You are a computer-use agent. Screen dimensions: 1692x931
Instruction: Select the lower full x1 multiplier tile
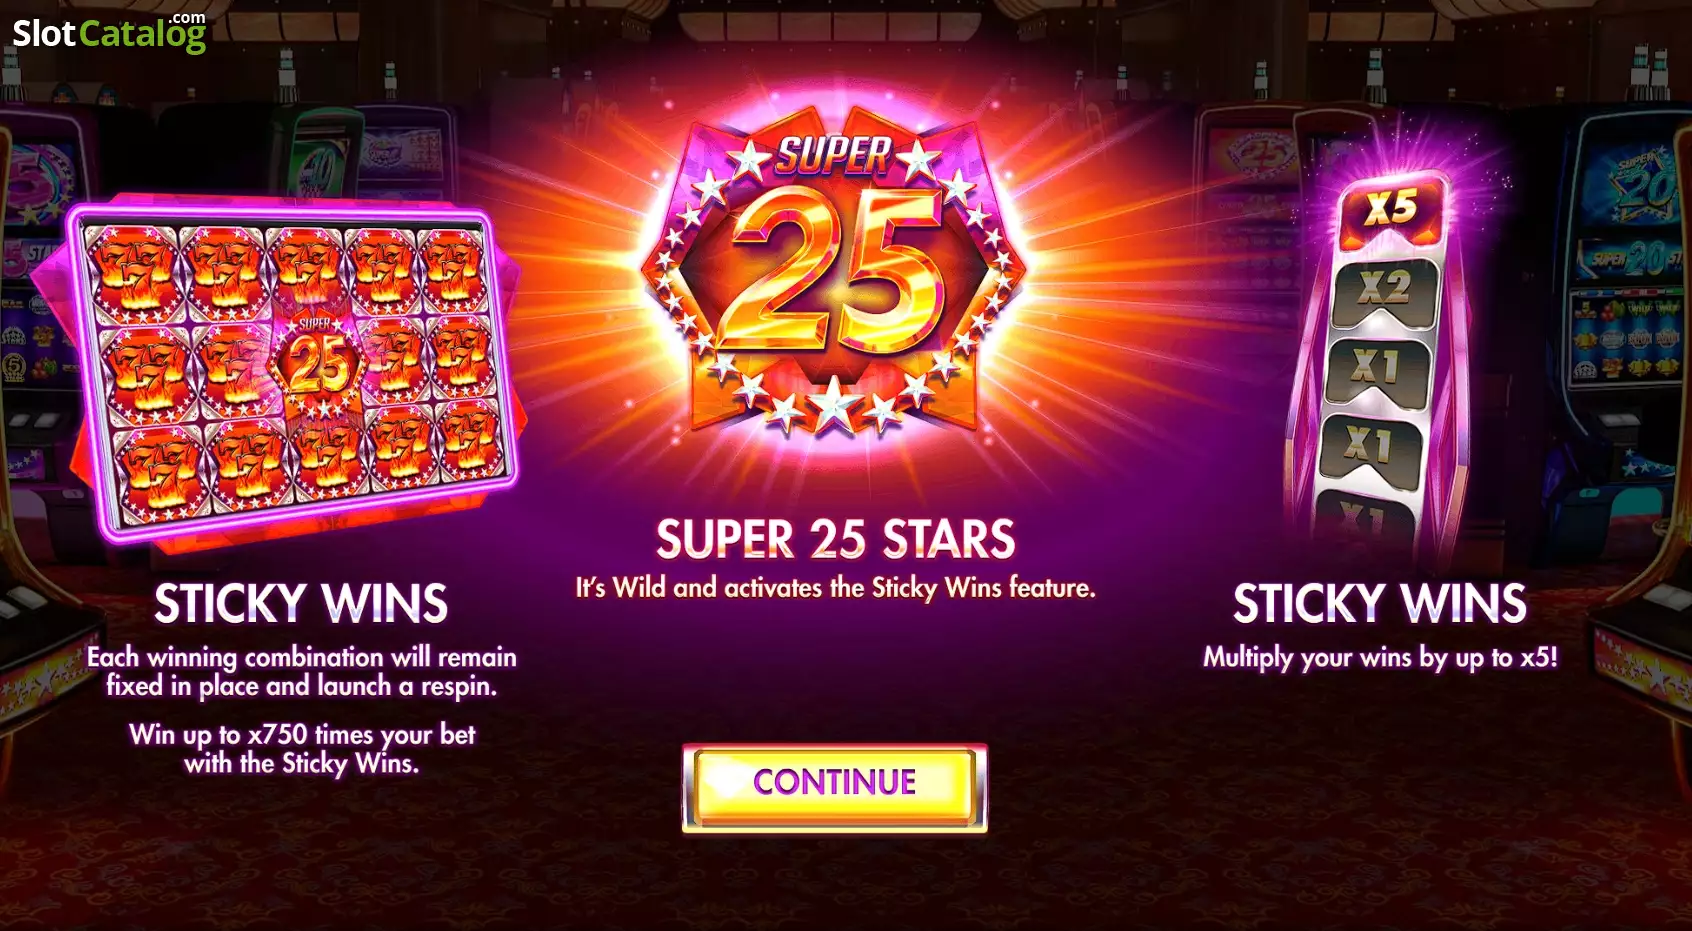[1368, 447]
